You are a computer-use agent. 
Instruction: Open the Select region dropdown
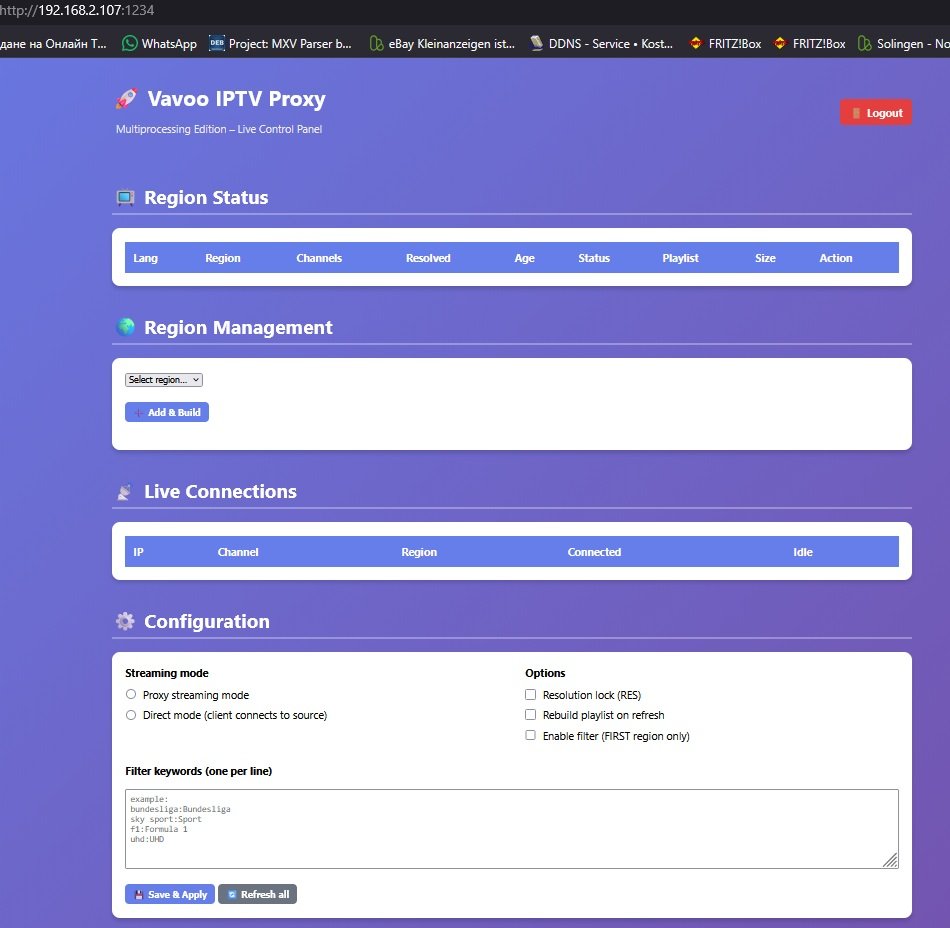point(164,380)
